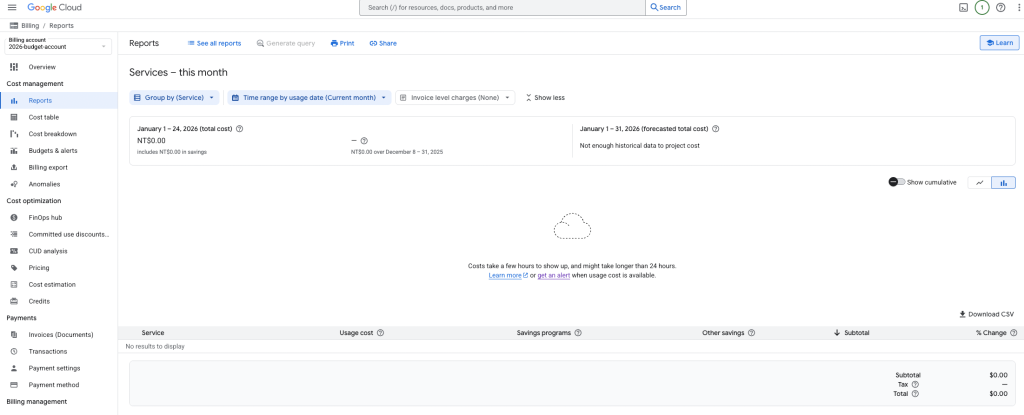Click the Pricing tag icon

click(x=14, y=268)
